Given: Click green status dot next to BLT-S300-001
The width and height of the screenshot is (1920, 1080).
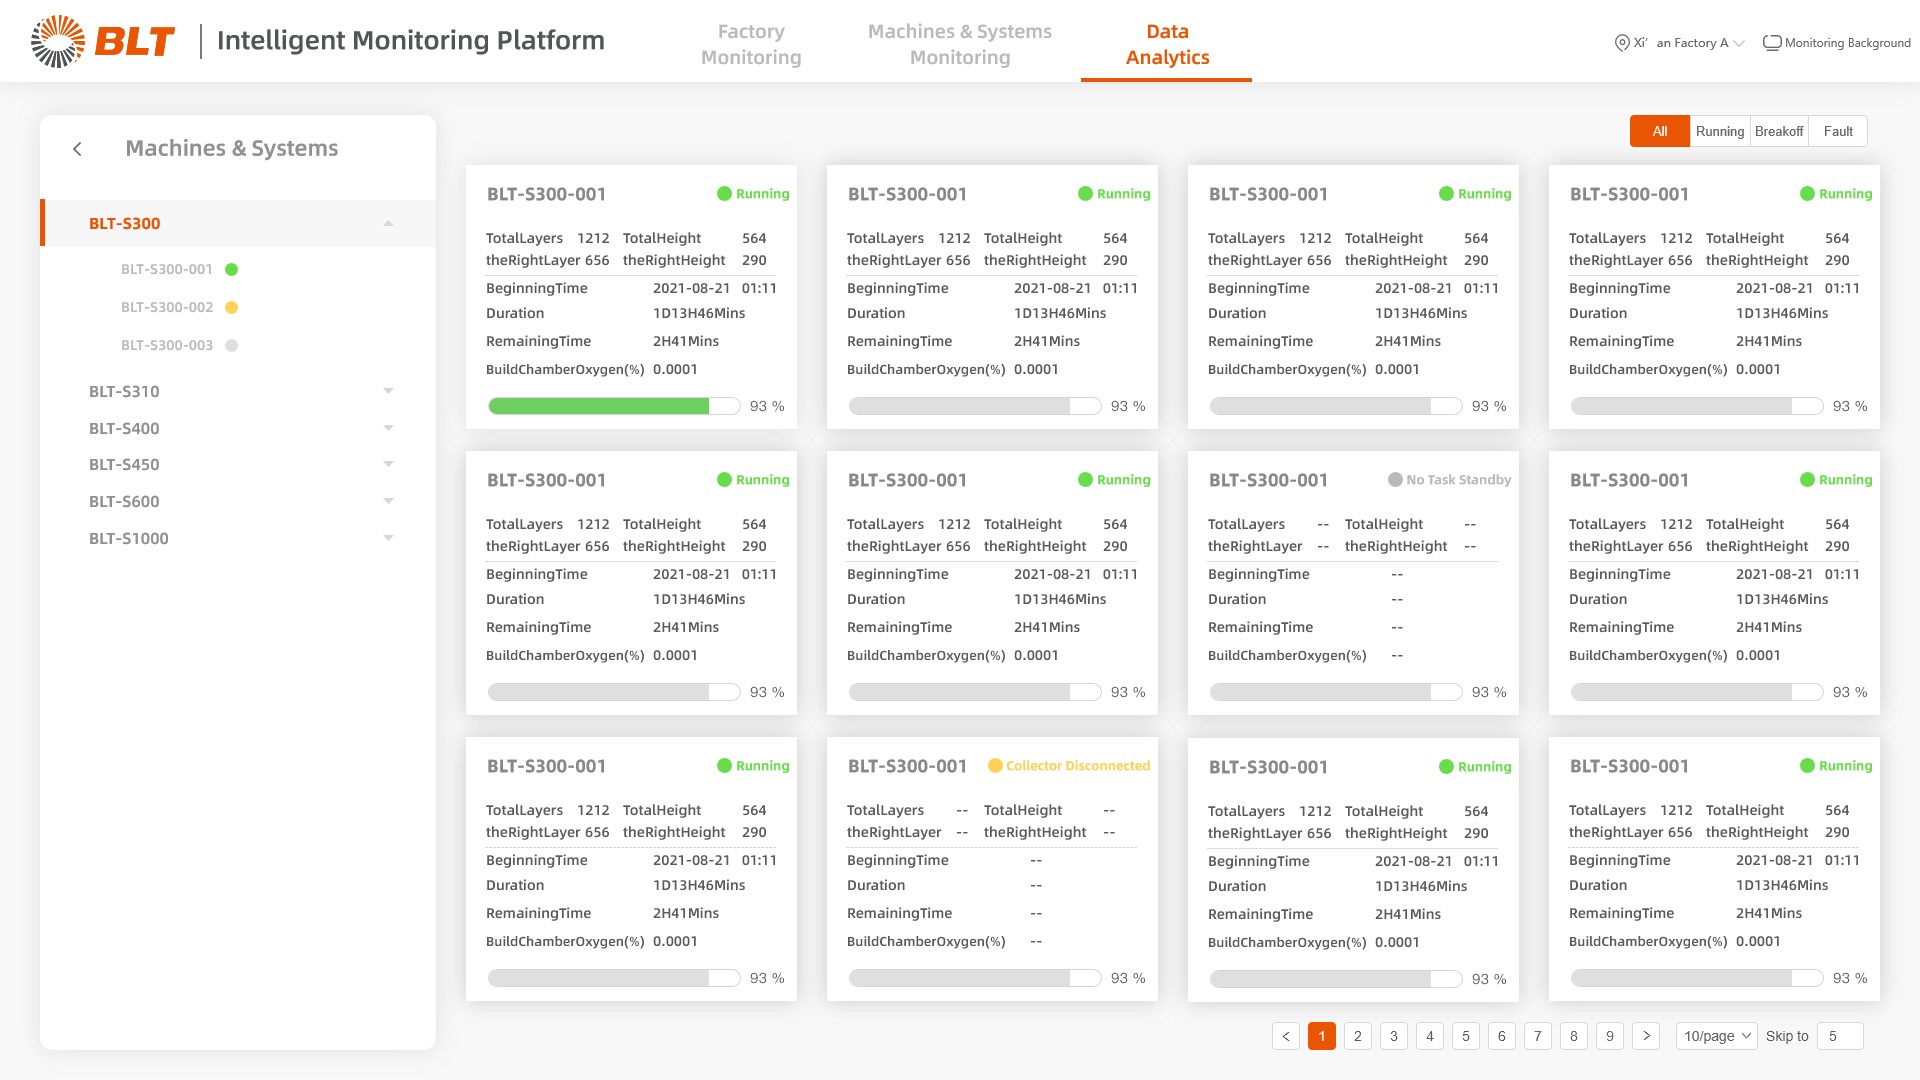Looking at the screenshot, I should [231, 269].
